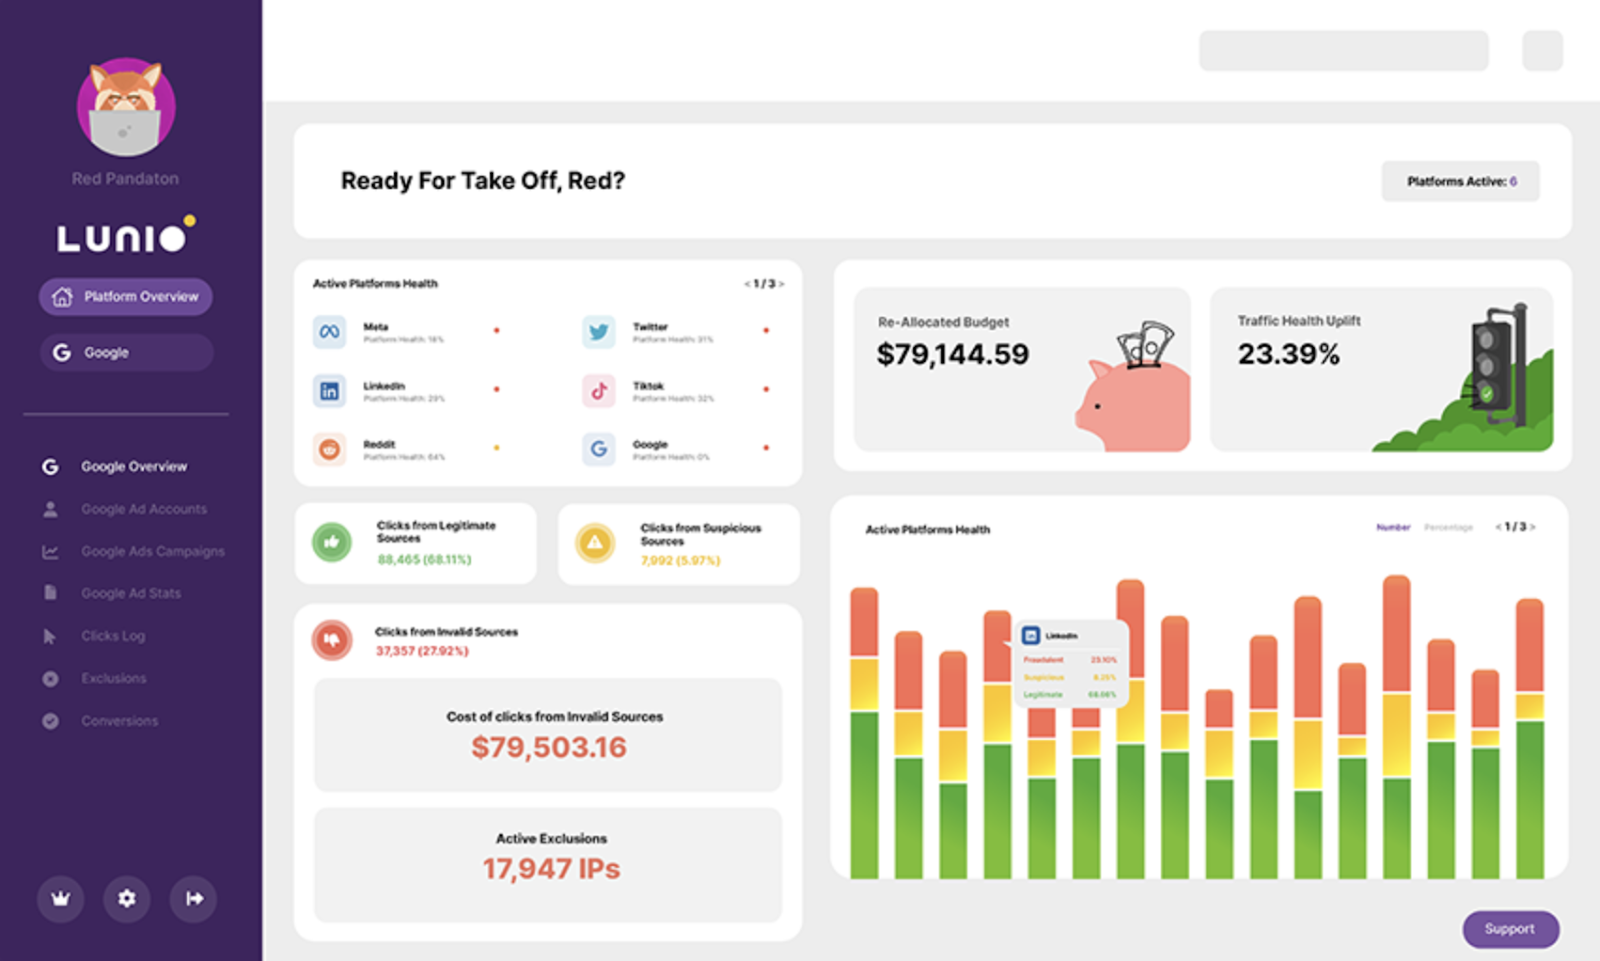This screenshot has height=961, width=1600.
Task: Open Platform Overview in the sidebar
Action: click(126, 297)
